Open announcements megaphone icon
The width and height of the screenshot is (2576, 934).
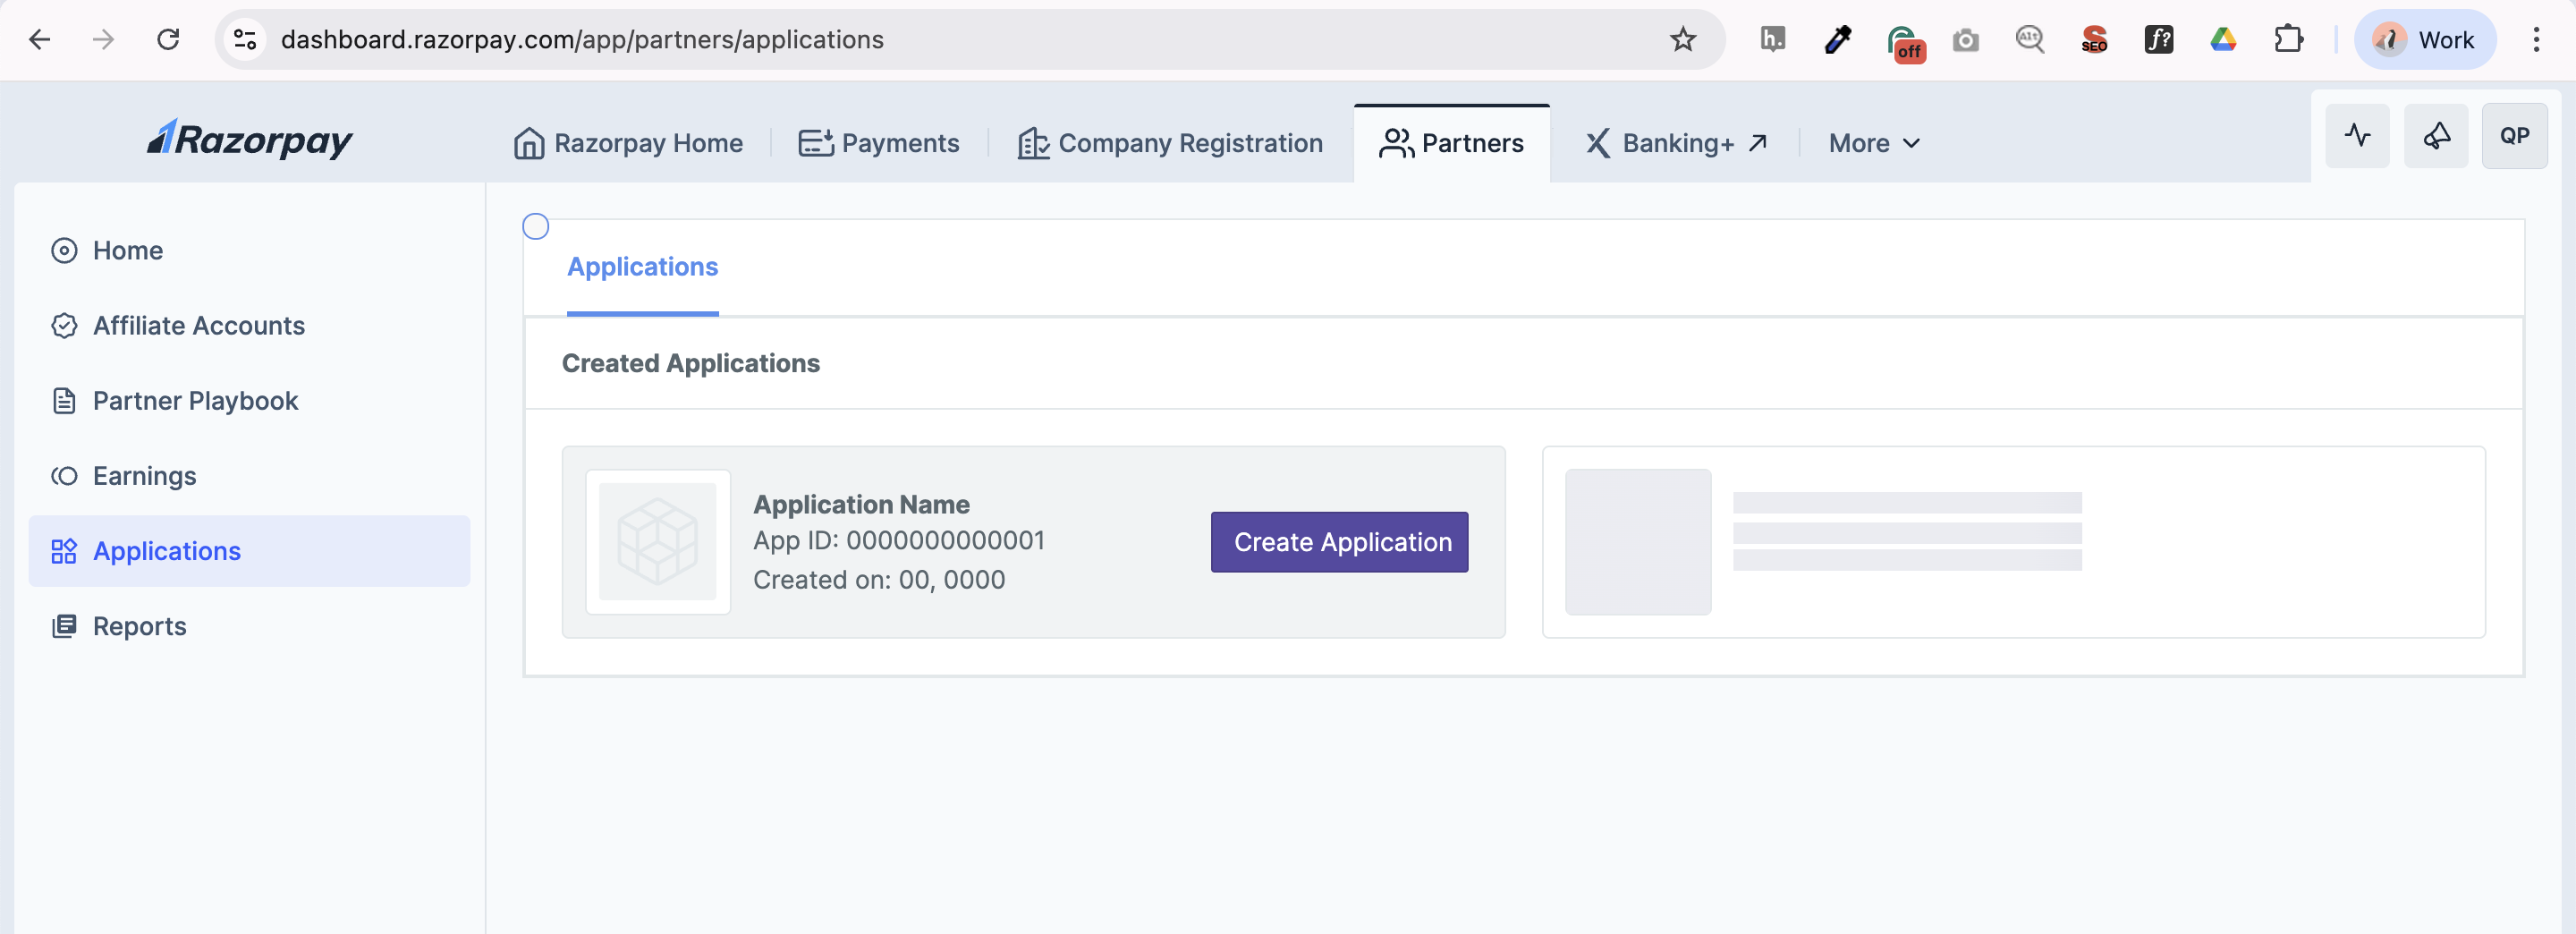2436,135
